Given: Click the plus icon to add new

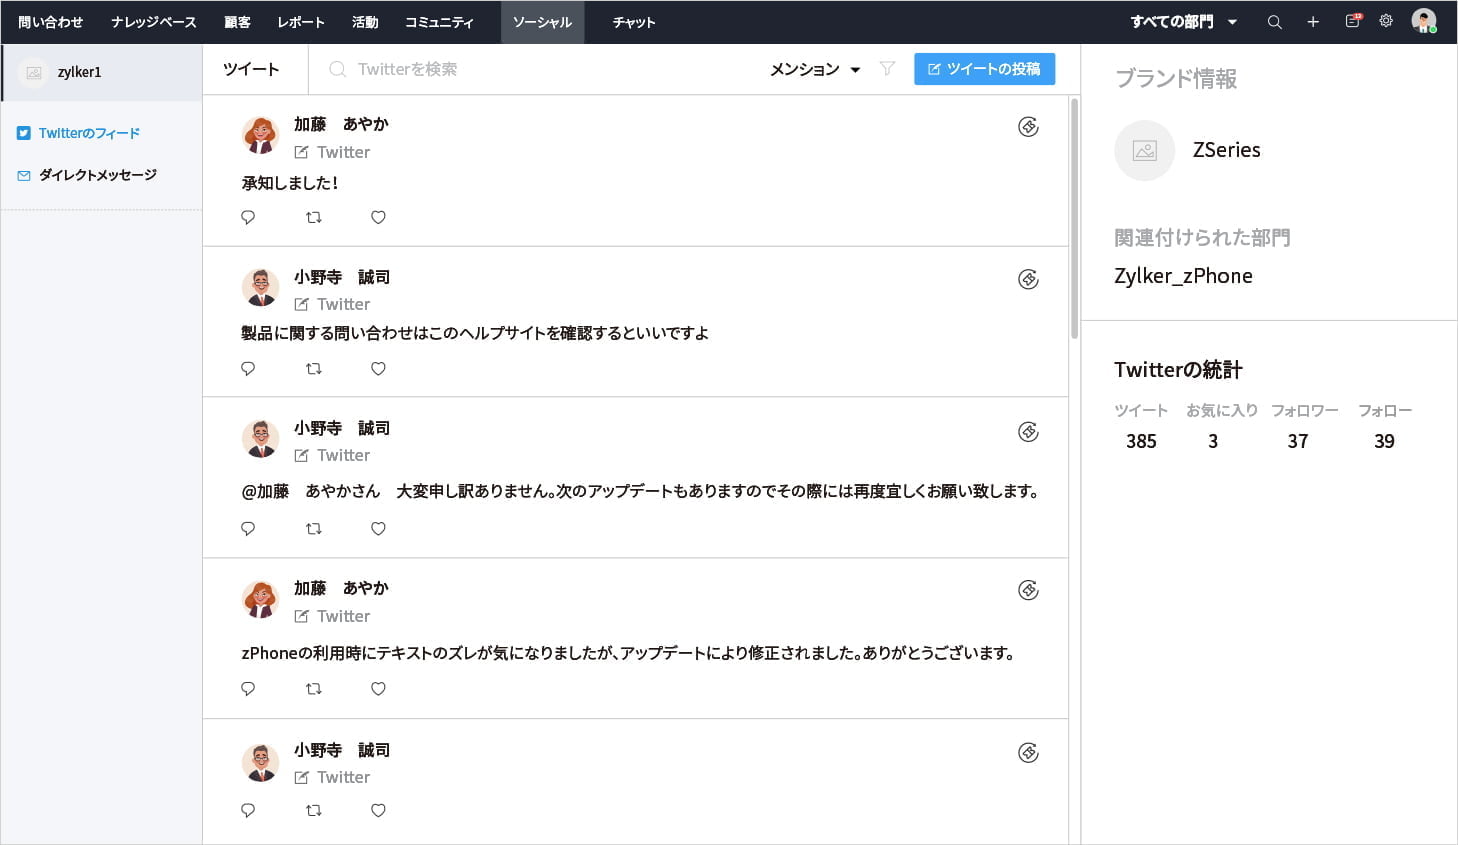Looking at the screenshot, I should coord(1313,22).
